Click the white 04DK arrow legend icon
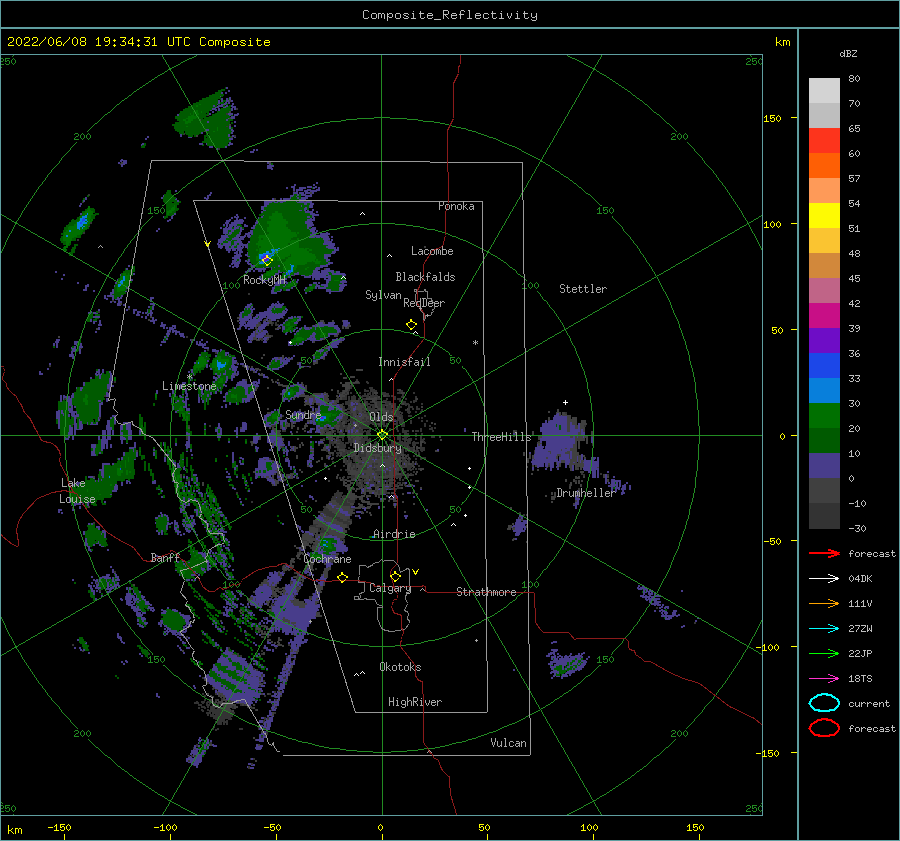The image size is (900, 841). tap(824, 578)
